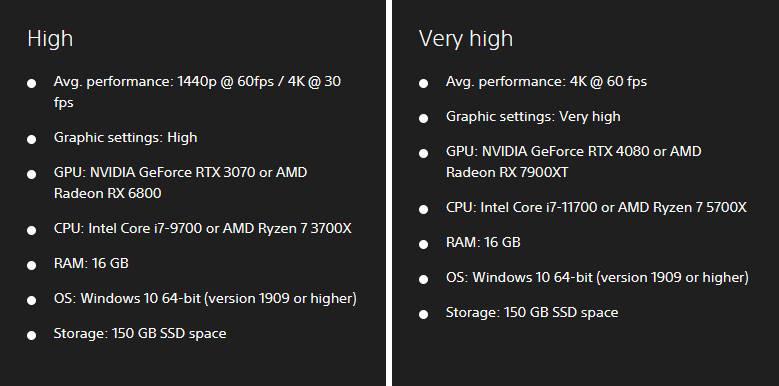
Task: Click the Intel Core i7-11700 or Ryzen 7 5700X line
Action: pos(596,207)
